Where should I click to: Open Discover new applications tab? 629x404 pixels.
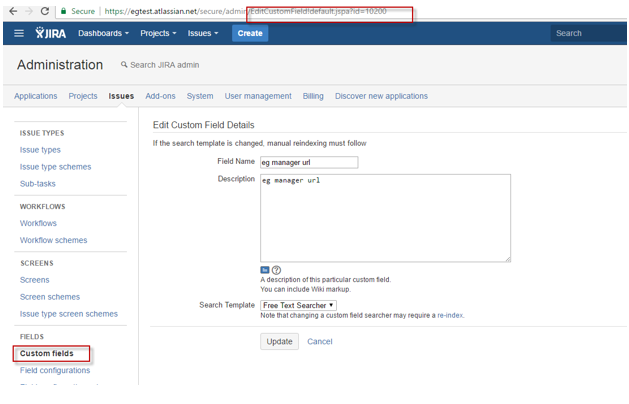(381, 96)
